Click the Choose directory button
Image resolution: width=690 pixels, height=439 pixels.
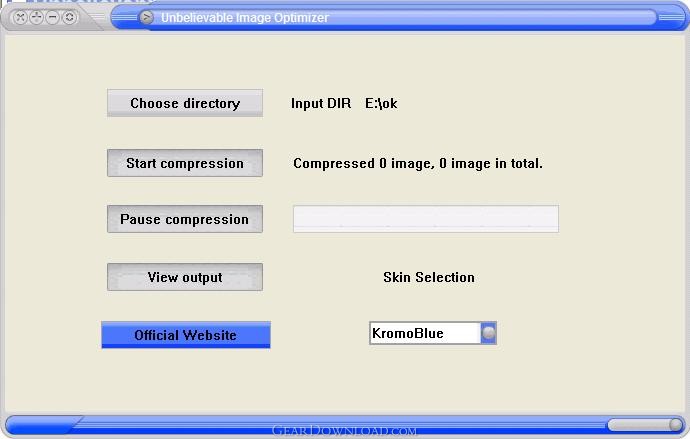pyautogui.click(x=185, y=103)
